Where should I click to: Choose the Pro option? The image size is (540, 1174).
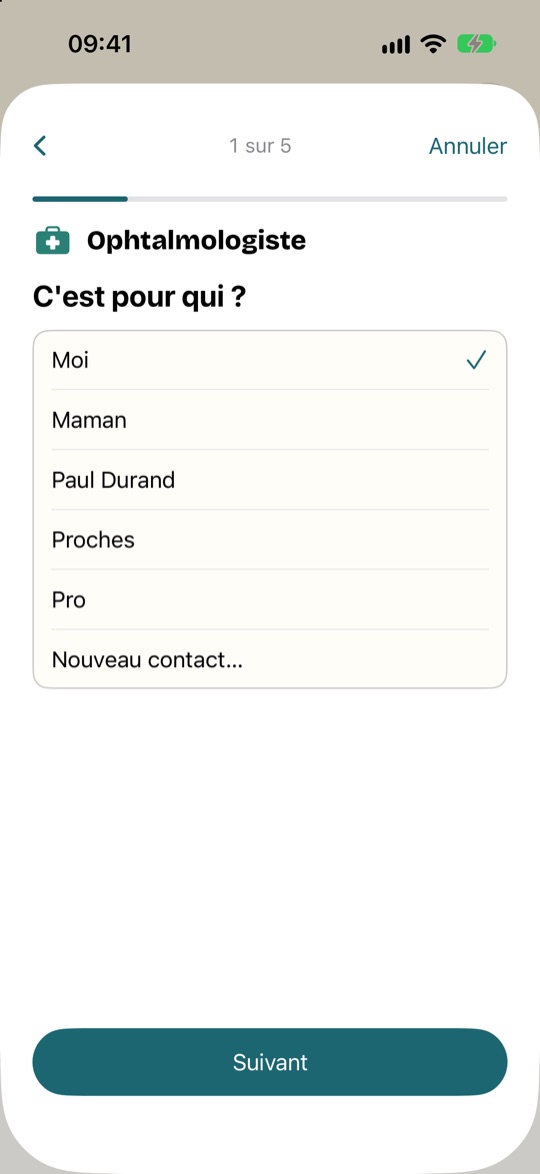coord(270,600)
